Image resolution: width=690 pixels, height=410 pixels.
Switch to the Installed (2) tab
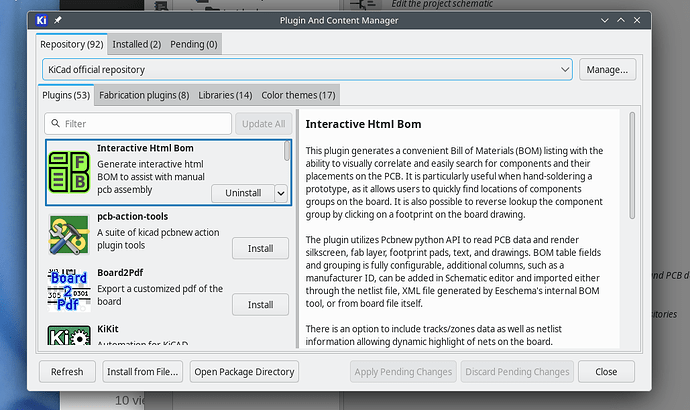pyautogui.click(x=136, y=44)
